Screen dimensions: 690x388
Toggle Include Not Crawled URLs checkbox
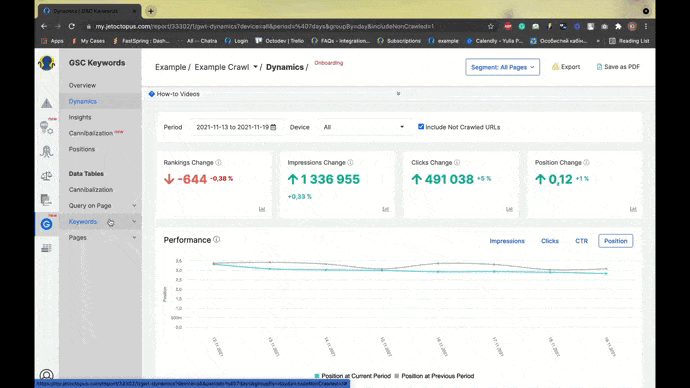(x=421, y=127)
